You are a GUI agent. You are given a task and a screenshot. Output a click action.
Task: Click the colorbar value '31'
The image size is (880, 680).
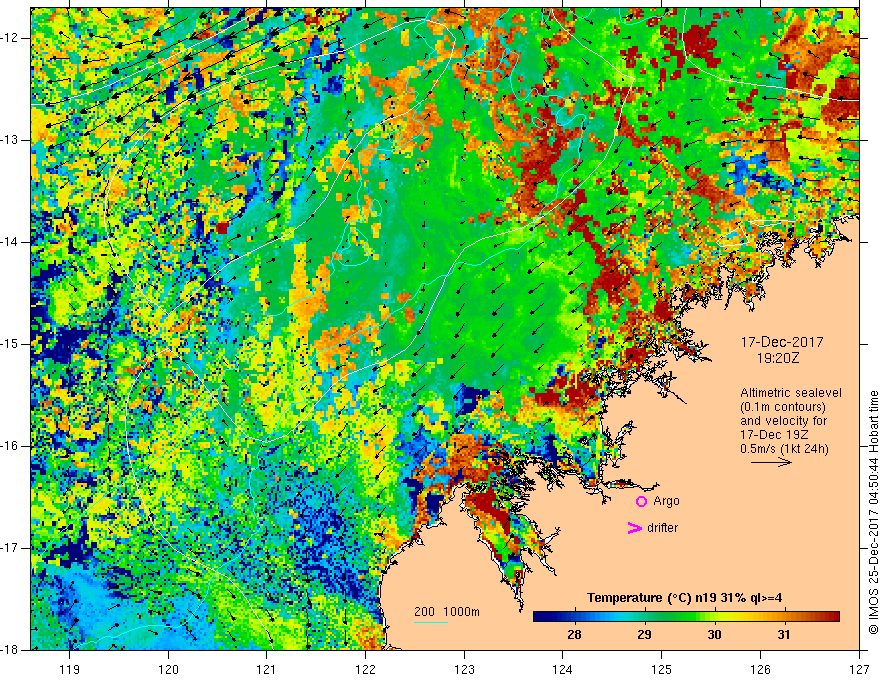click(x=784, y=635)
